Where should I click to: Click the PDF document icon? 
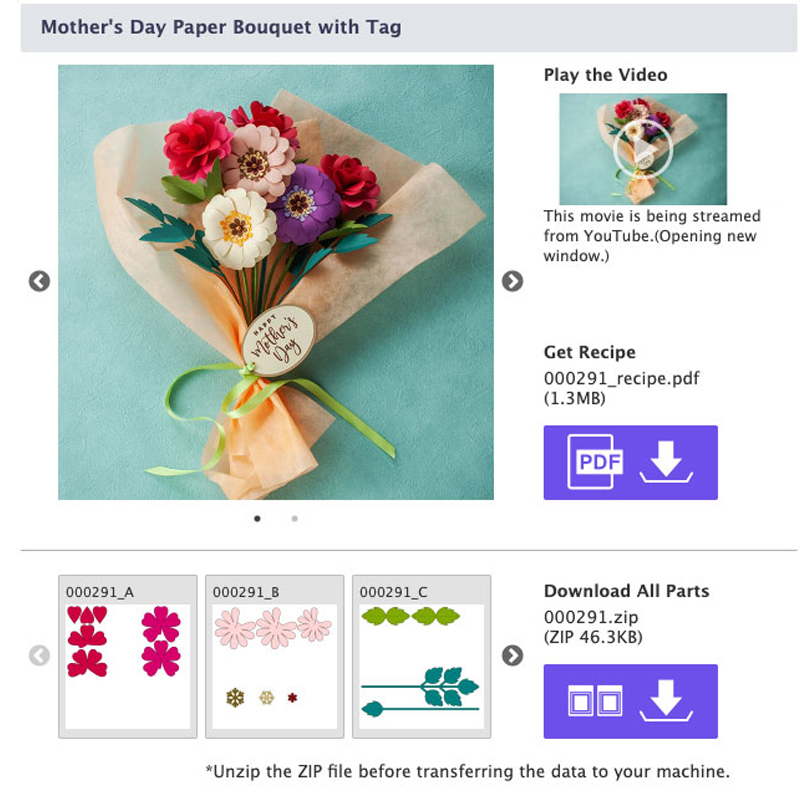click(594, 462)
